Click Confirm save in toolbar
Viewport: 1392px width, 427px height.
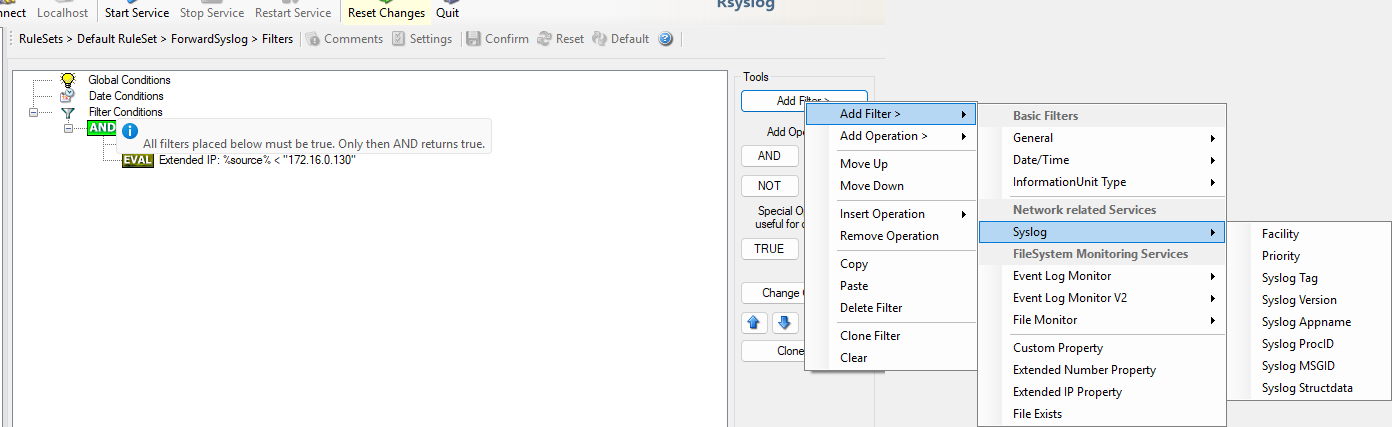(498, 39)
